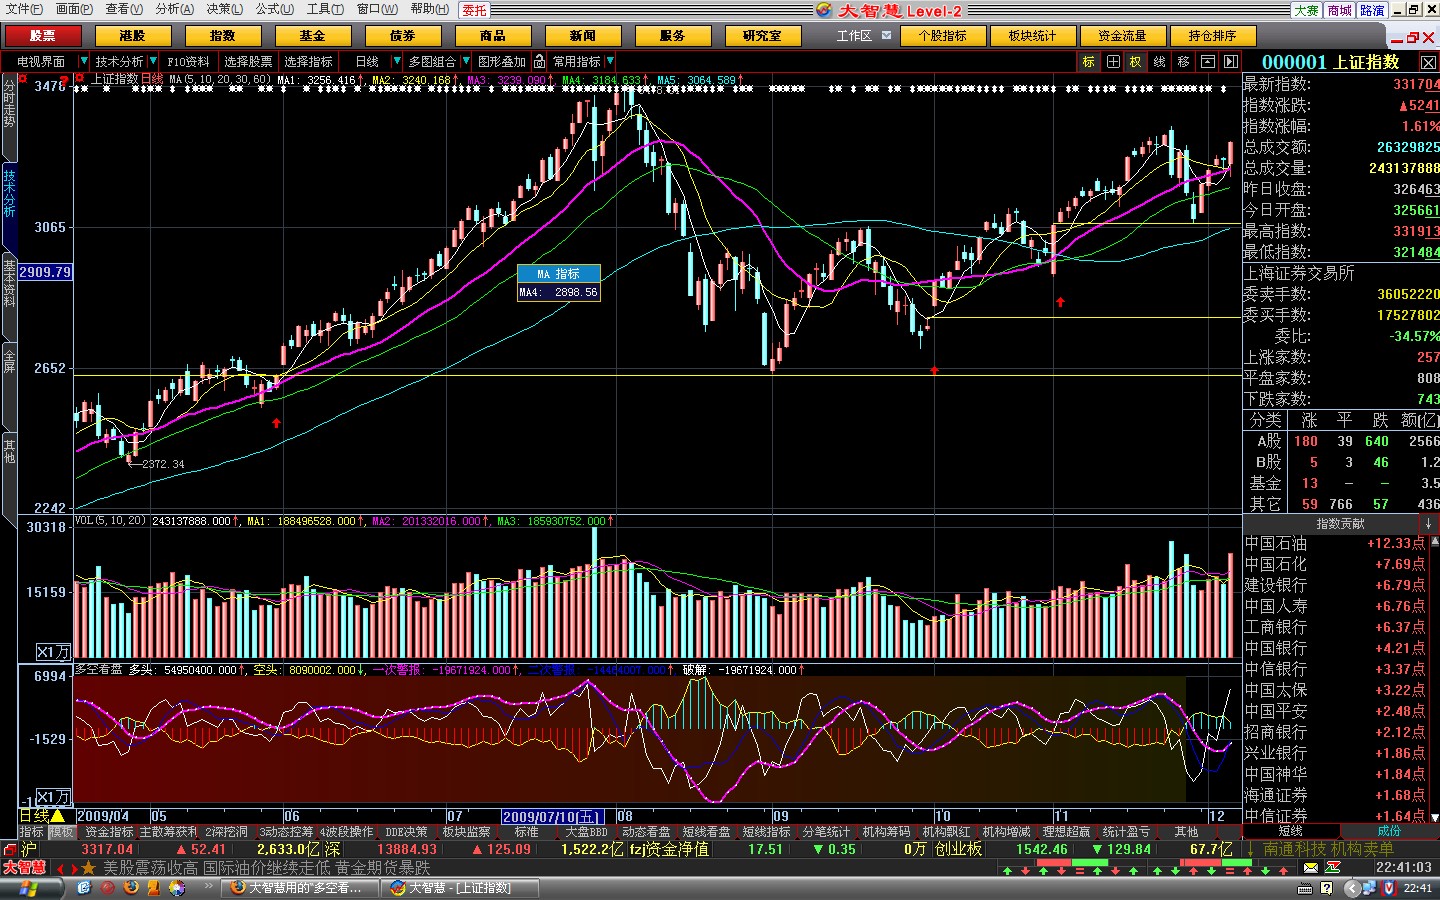The width and height of the screenshot is (1440, 900).
Task: Click the 2009/07/10 date marker on timeline
Action: pos(551,817)
